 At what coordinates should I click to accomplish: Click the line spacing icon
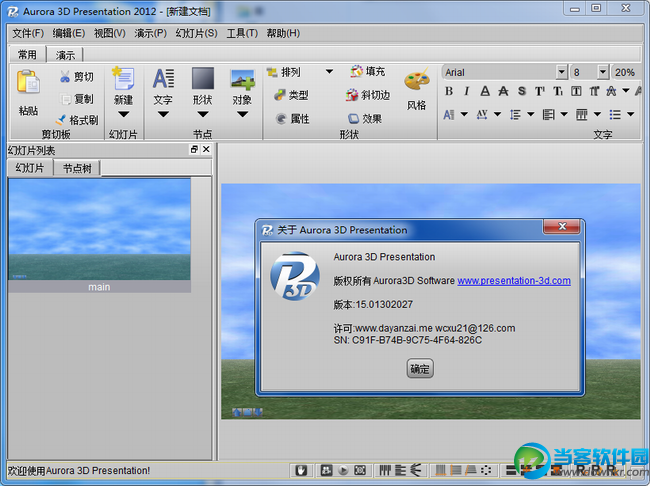(515, 114)
